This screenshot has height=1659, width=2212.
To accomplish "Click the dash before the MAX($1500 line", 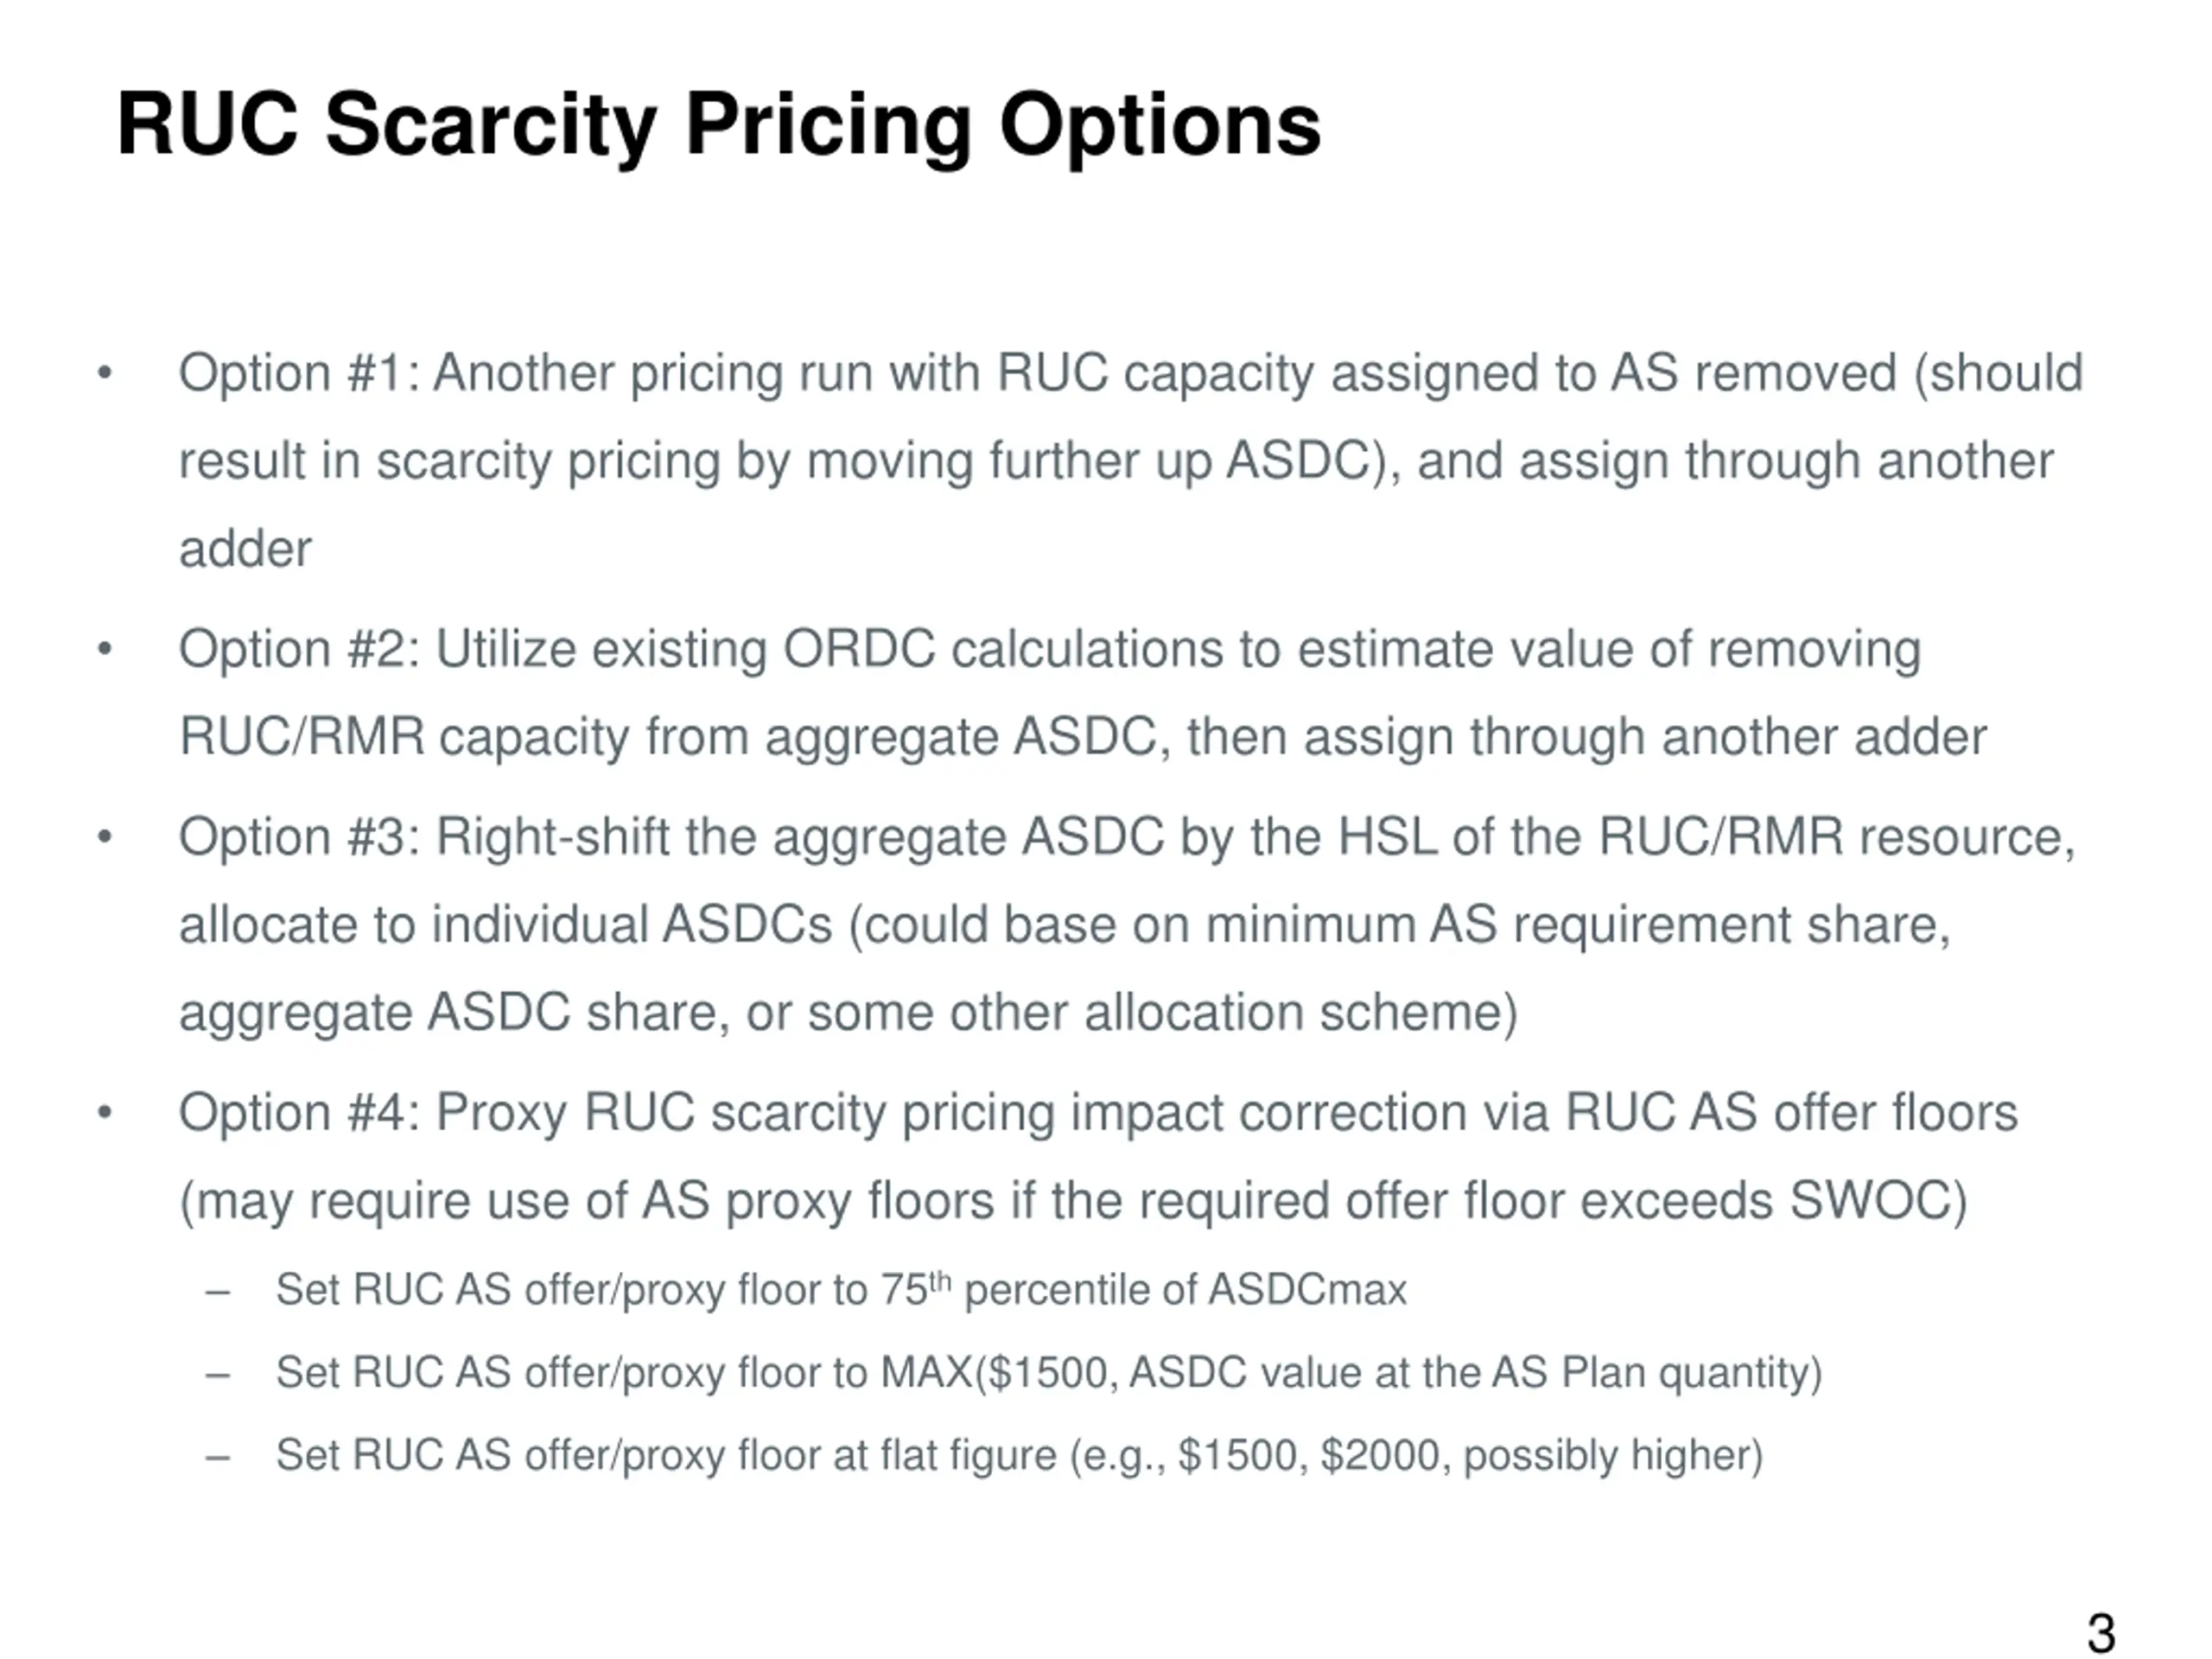I will point(217,1375).
